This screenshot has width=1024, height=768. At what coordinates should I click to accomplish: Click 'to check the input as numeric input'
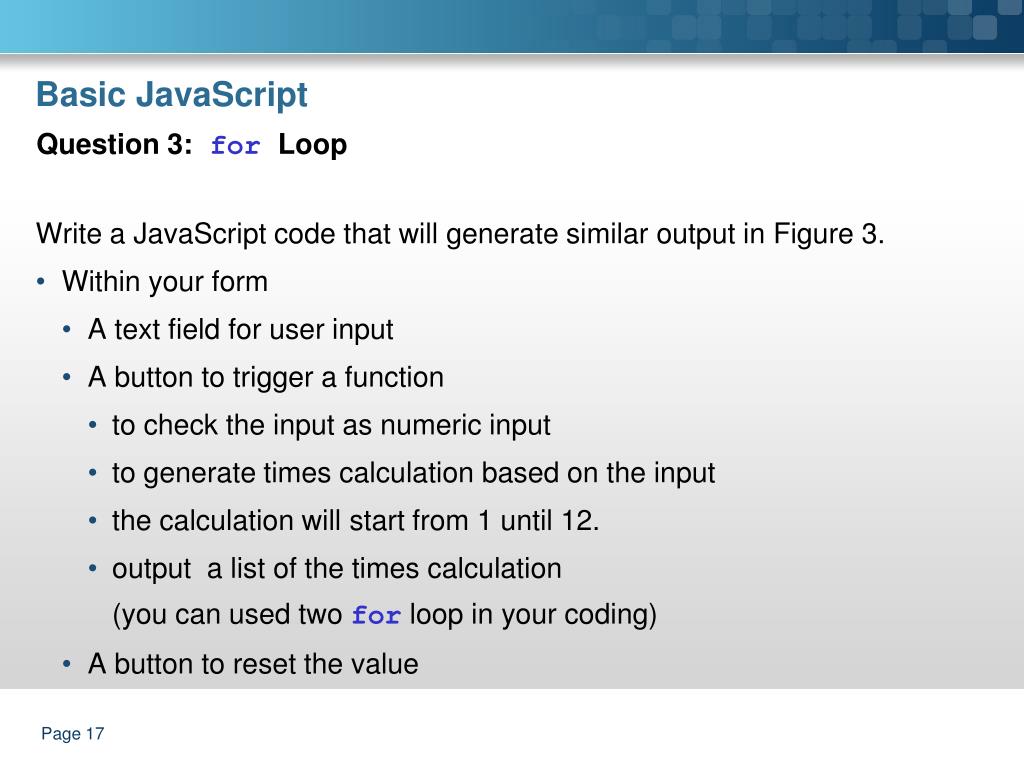(x=331, y=425)
